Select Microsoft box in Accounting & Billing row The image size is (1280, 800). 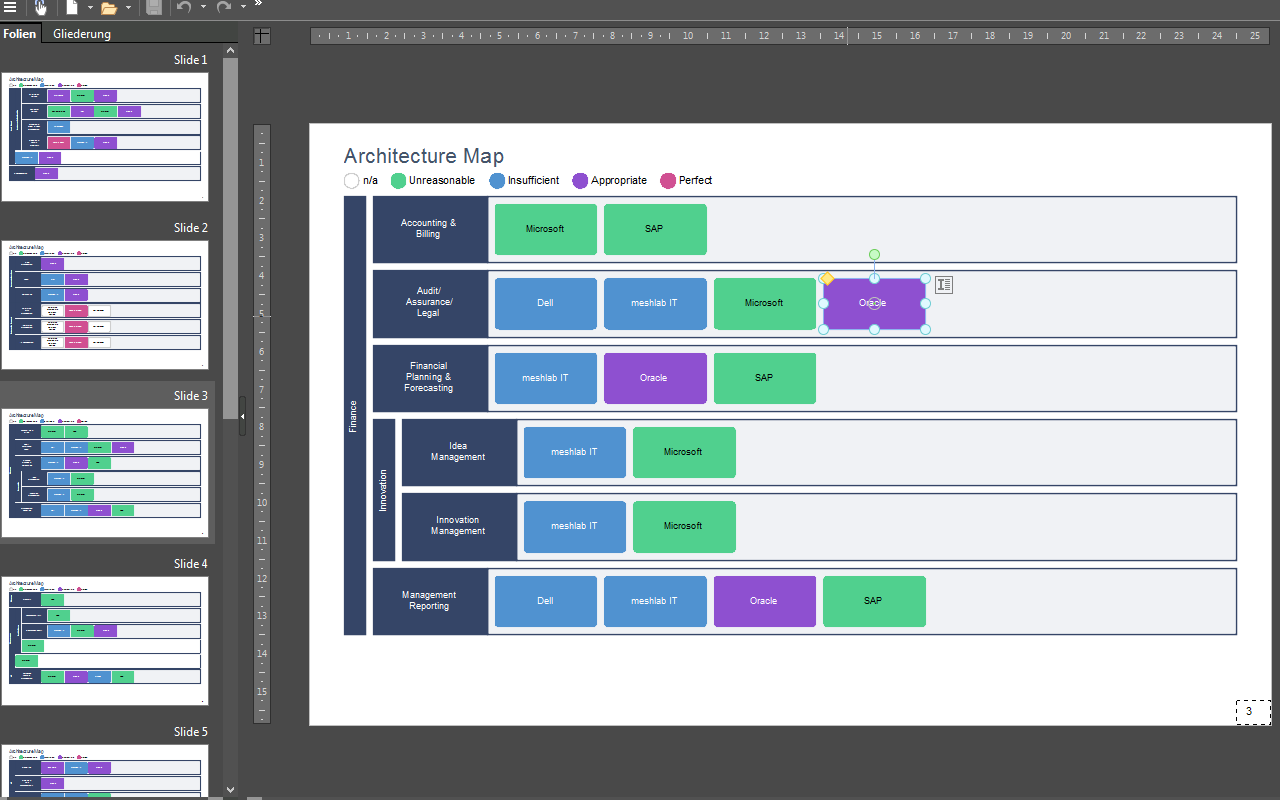pyautogui.click(x=546, y=229)
